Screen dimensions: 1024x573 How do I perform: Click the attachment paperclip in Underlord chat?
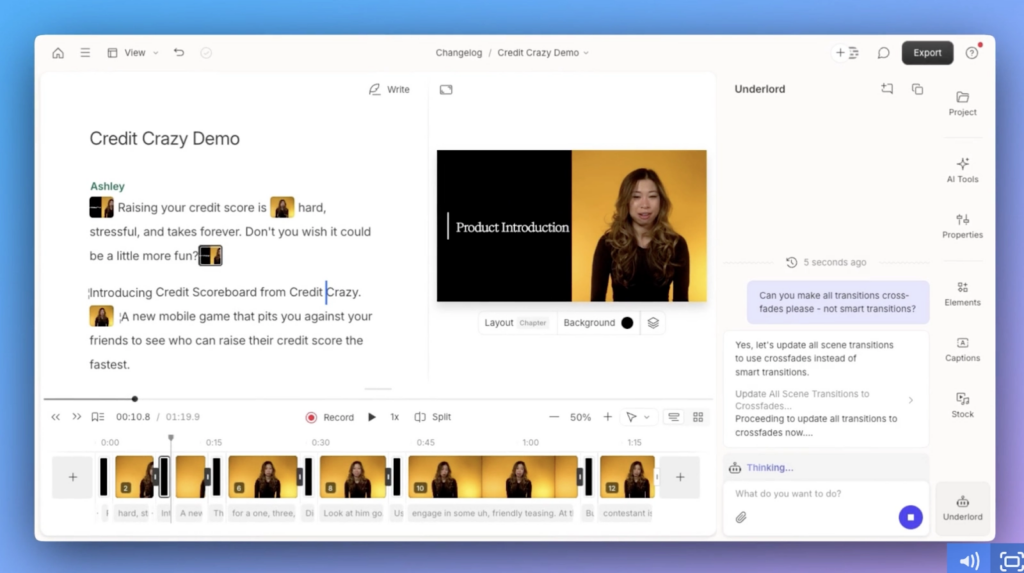[x=741, y=517]
